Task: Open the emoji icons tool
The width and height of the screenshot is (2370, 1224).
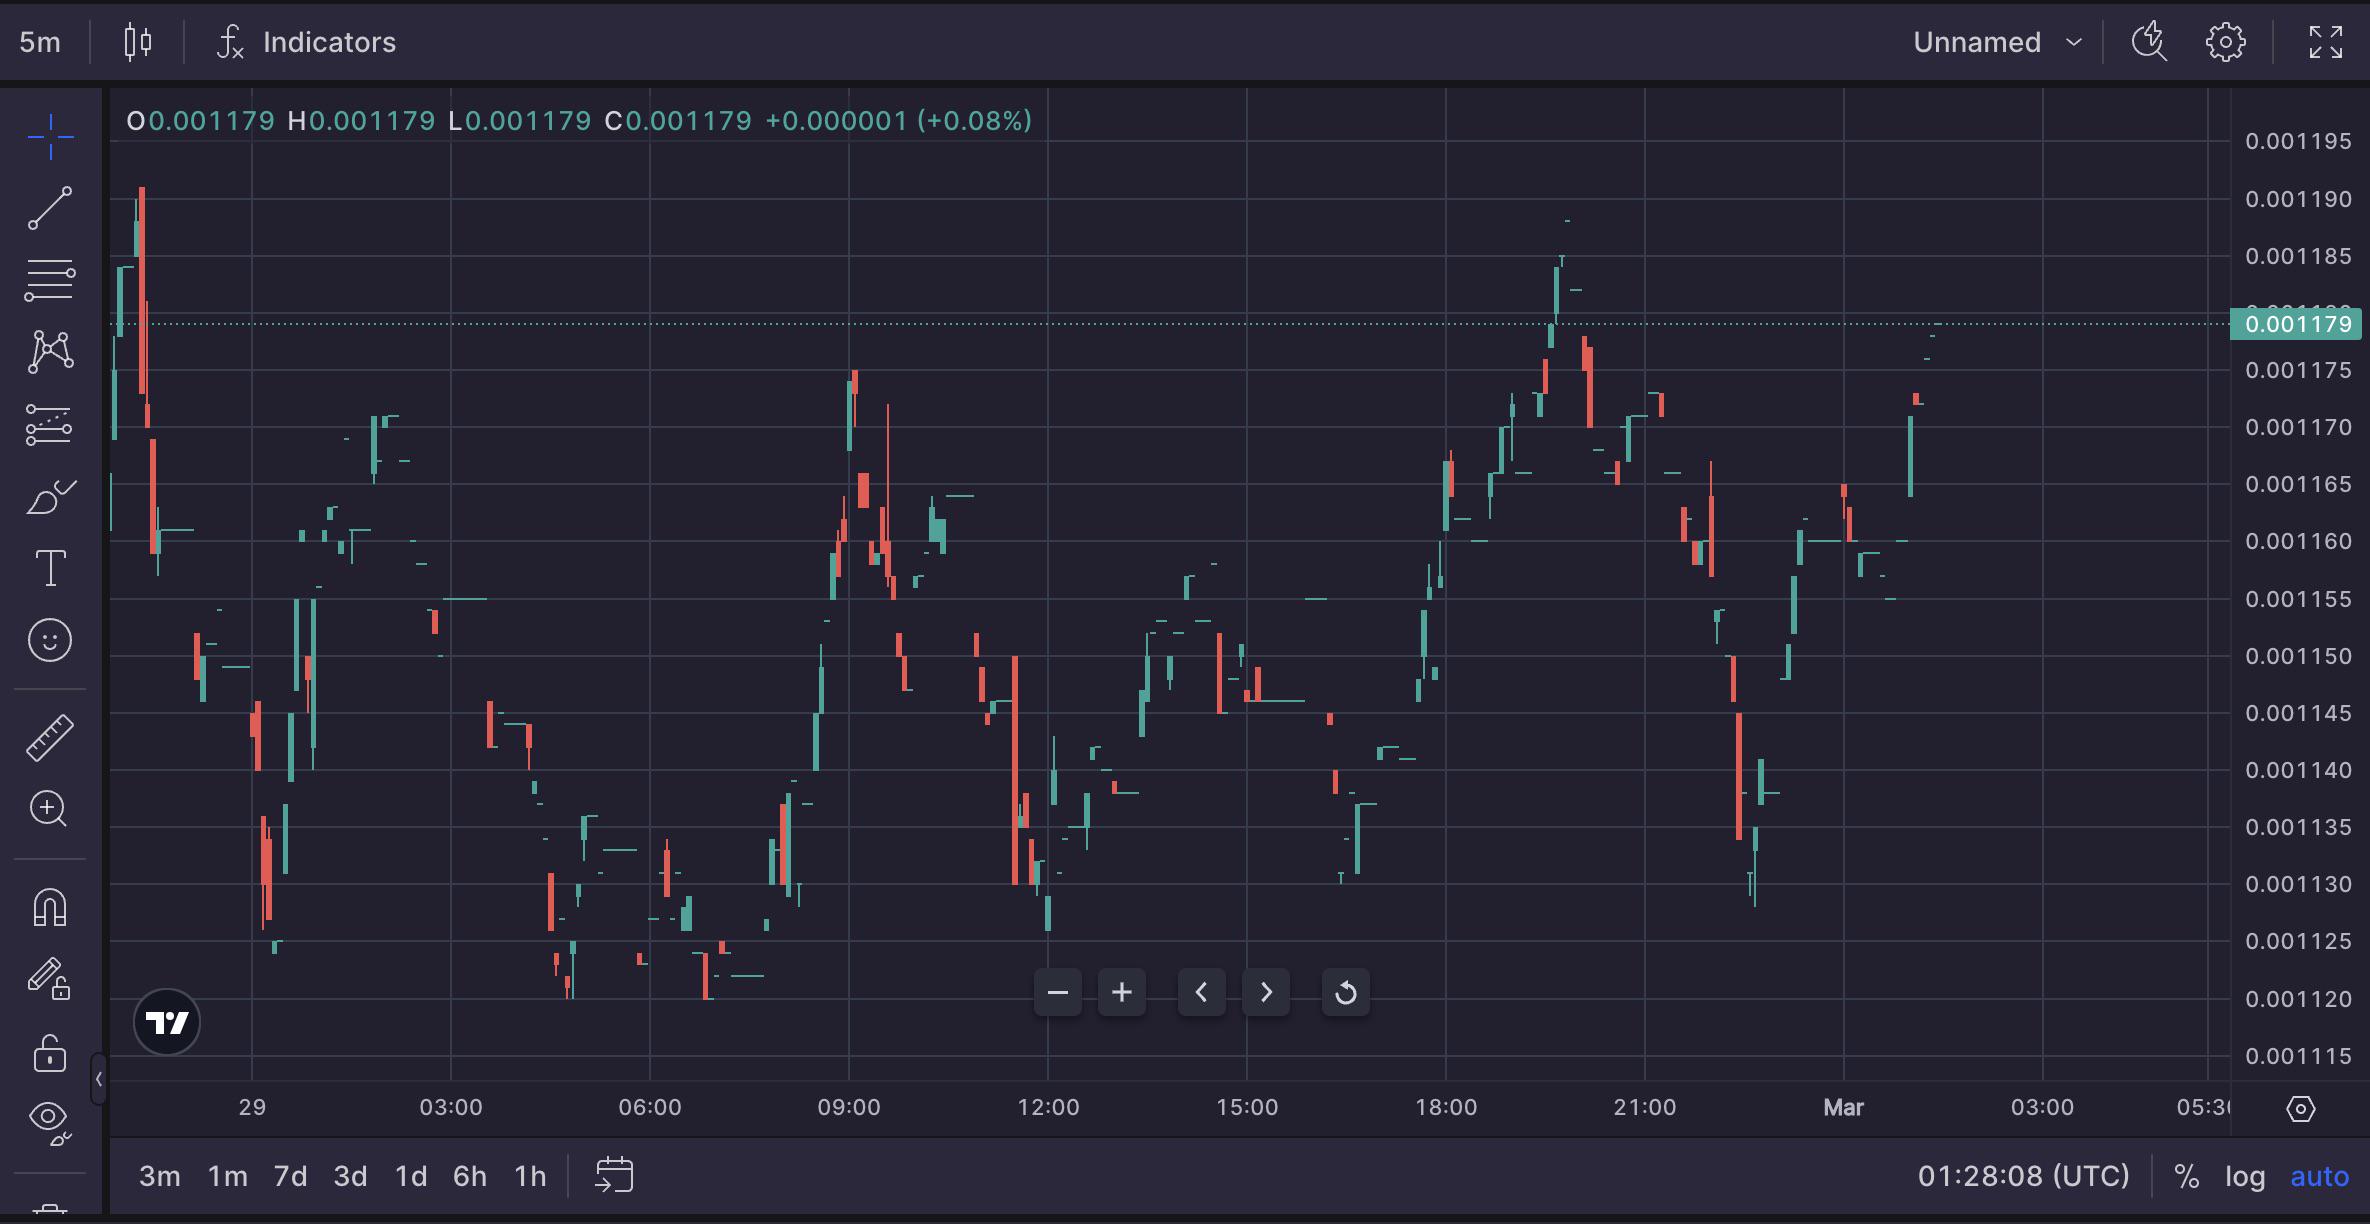Action: coord(50,640)
